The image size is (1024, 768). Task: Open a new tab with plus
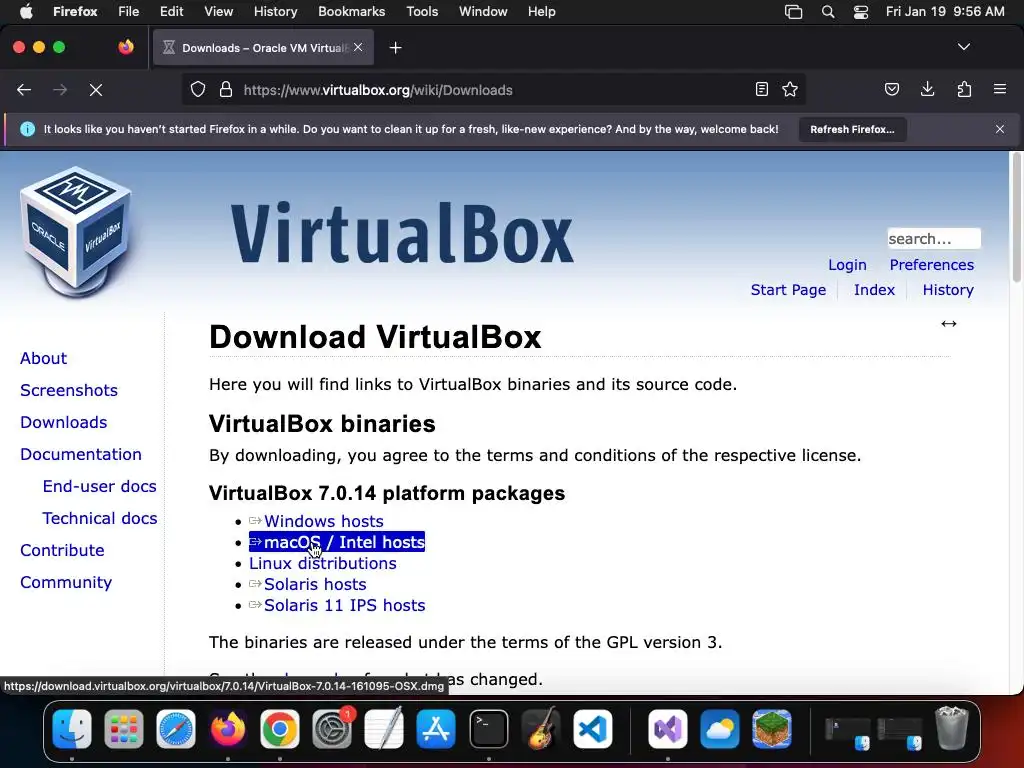(x=395, y=48)
